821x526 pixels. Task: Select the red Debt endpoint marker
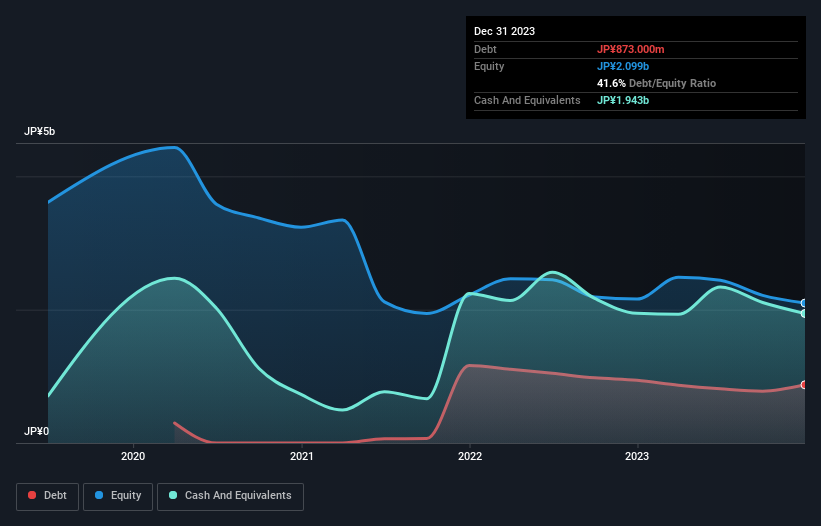coord(804,385)
